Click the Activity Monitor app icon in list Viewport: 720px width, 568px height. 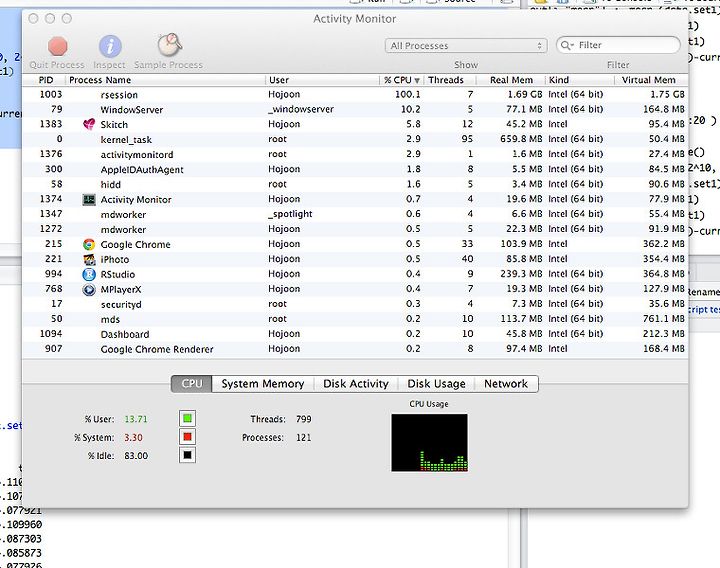89,199
